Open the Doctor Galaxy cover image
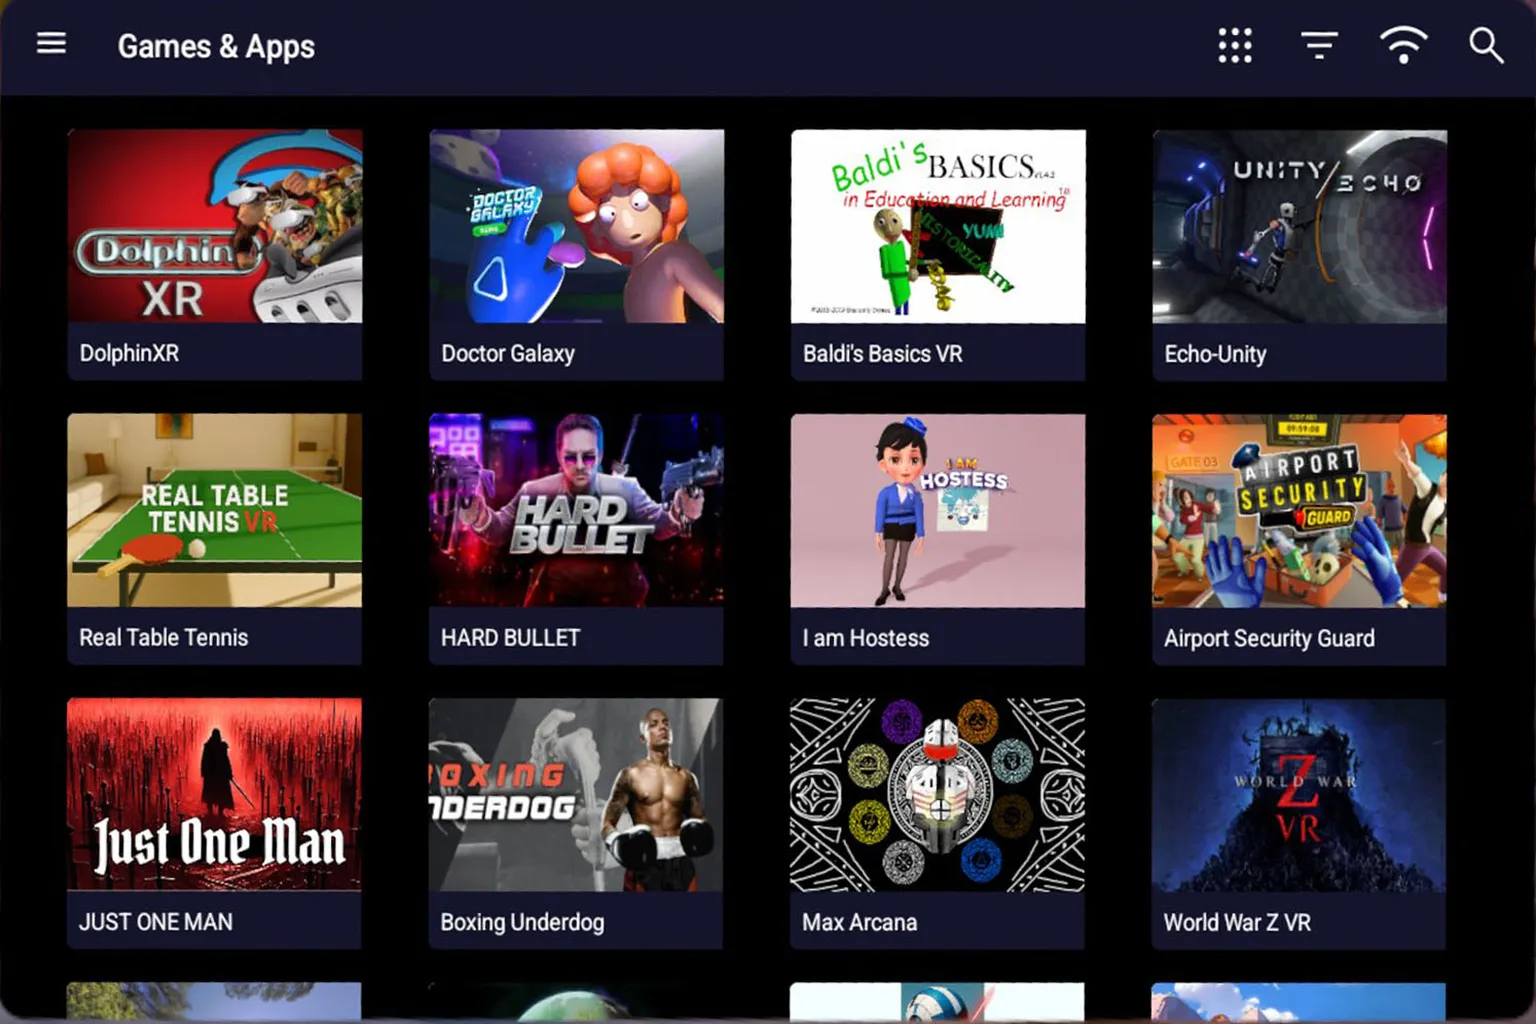The image size is (1536, 1024). [577, 226]
